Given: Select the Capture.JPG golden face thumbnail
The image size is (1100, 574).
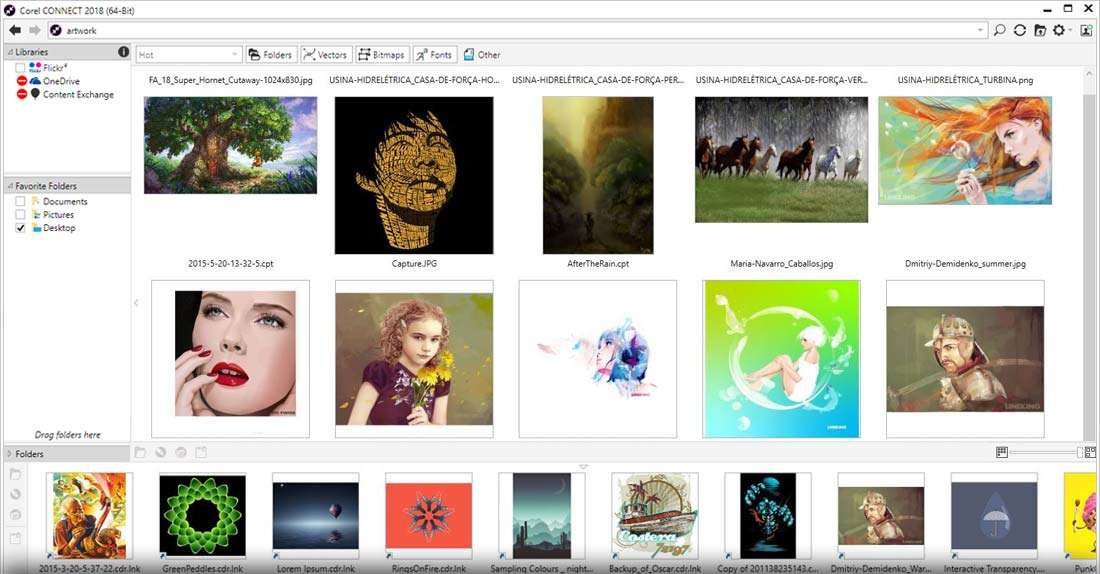Looking at the screenshot, I should pyautogui.click(x=413, y=176).
